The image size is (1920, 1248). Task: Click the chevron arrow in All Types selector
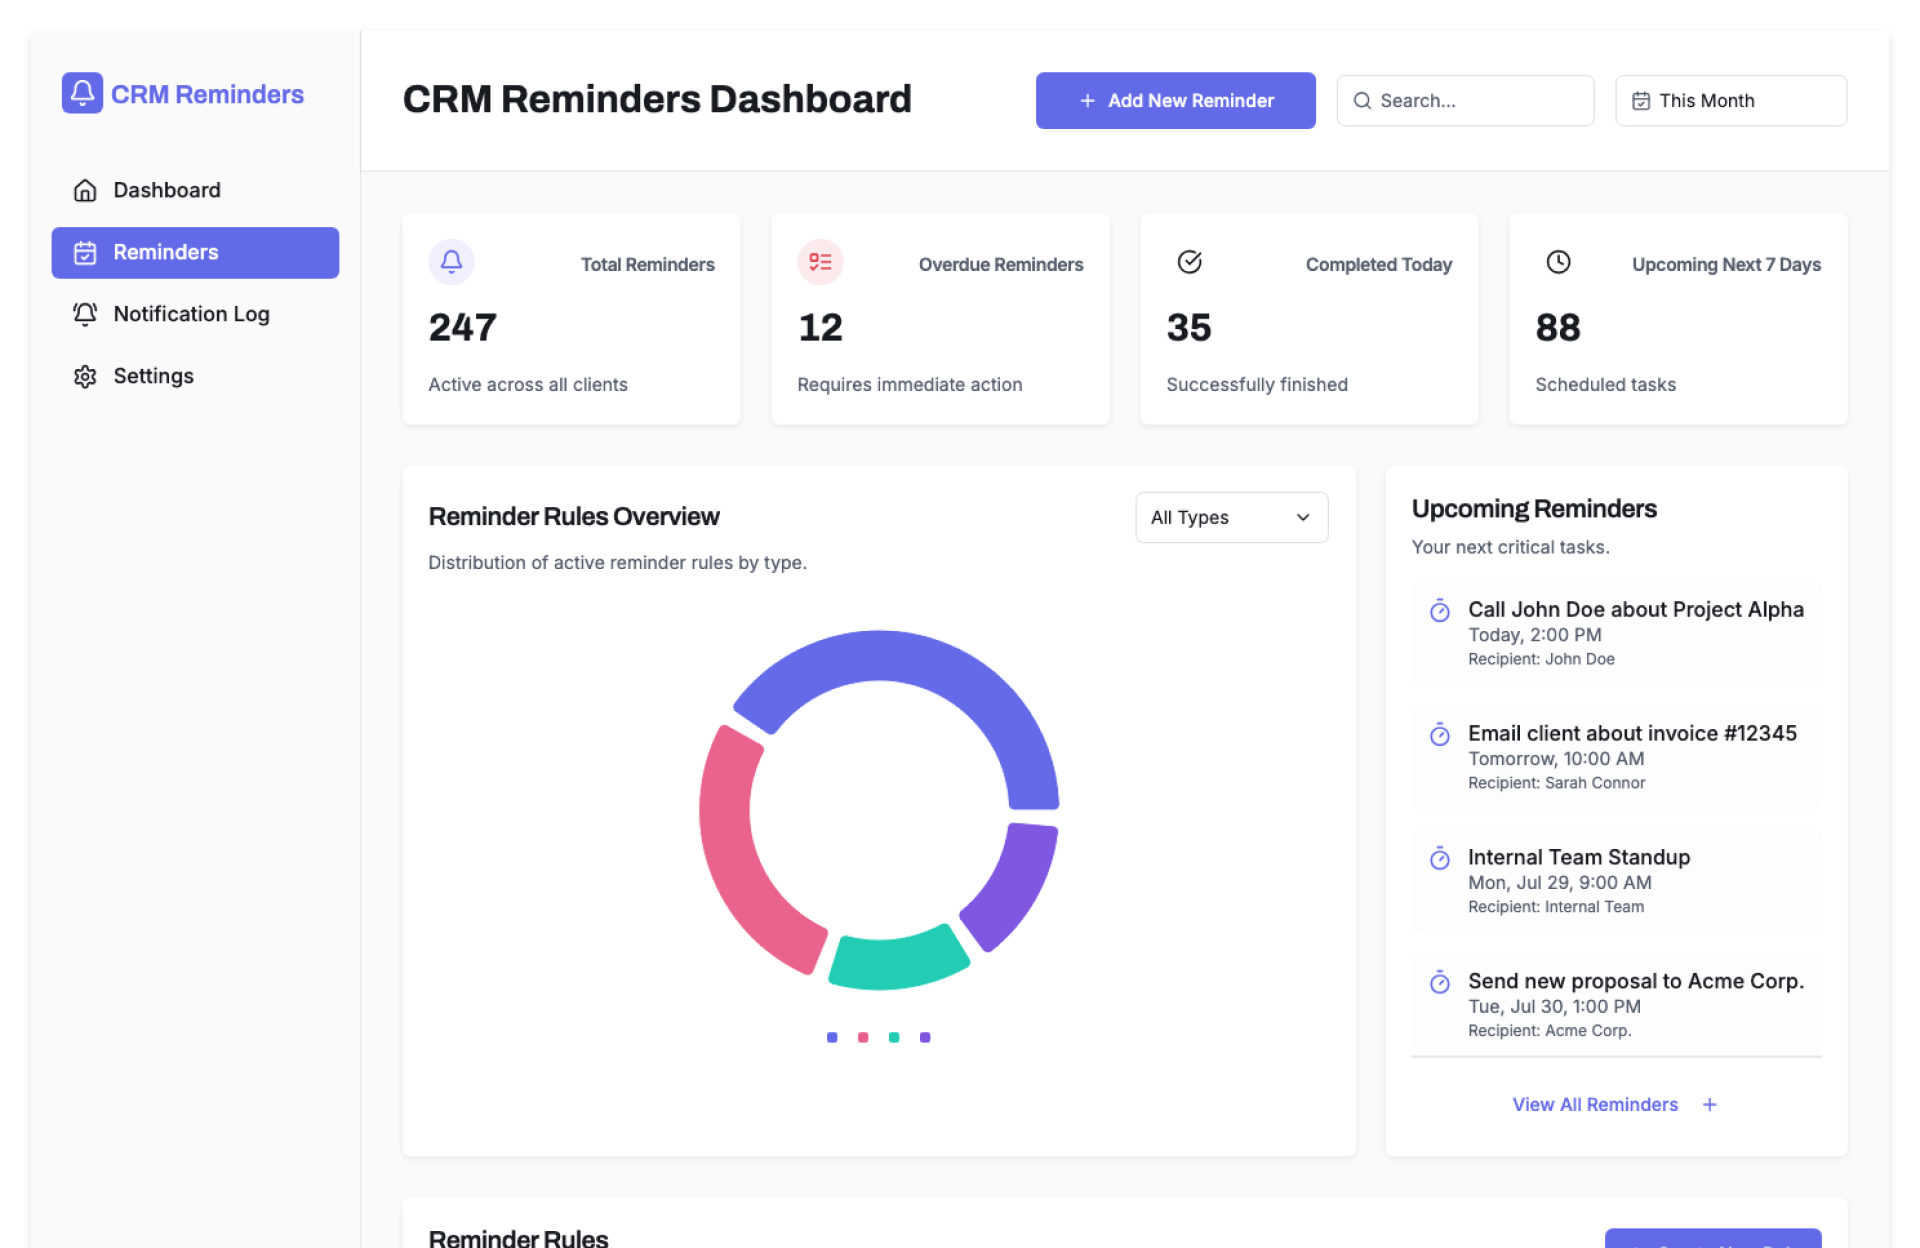[1302, 518]
